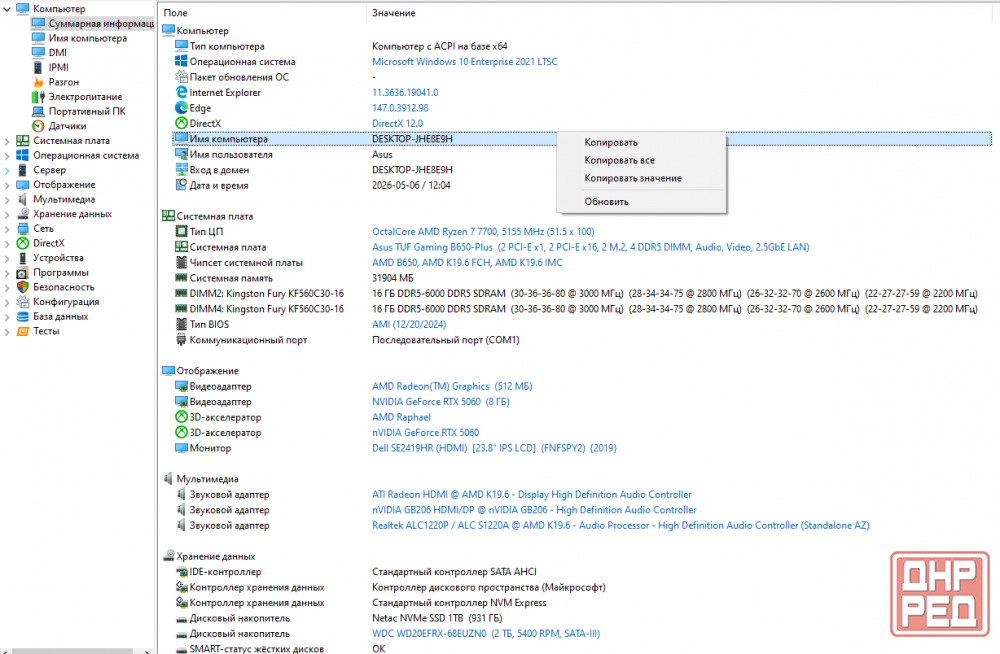Expand the Тесты tree node
Screen dimensions: 1000x654
7,332
